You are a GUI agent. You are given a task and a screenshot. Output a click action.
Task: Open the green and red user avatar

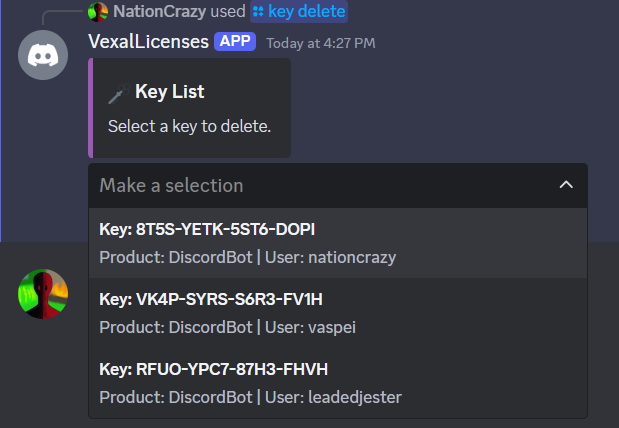tap(44, 294)
